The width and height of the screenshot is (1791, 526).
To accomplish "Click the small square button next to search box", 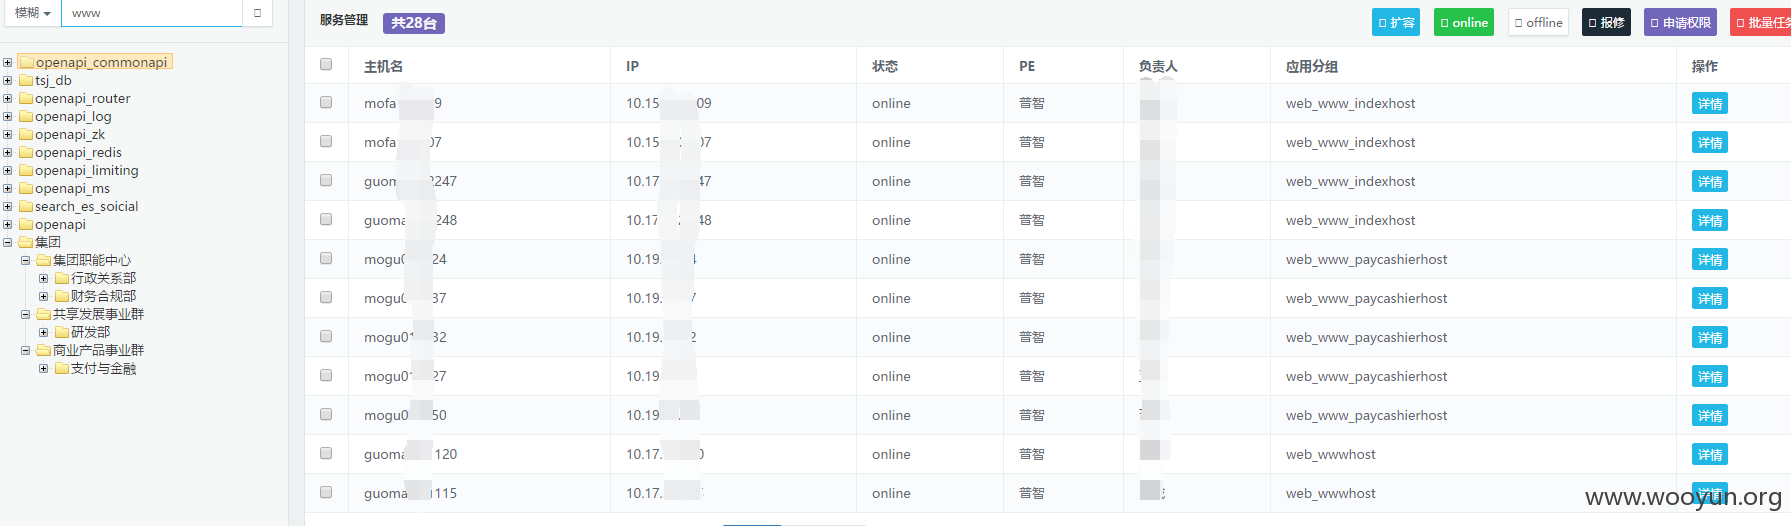I will pyautogui.click(x=257, y=13).
